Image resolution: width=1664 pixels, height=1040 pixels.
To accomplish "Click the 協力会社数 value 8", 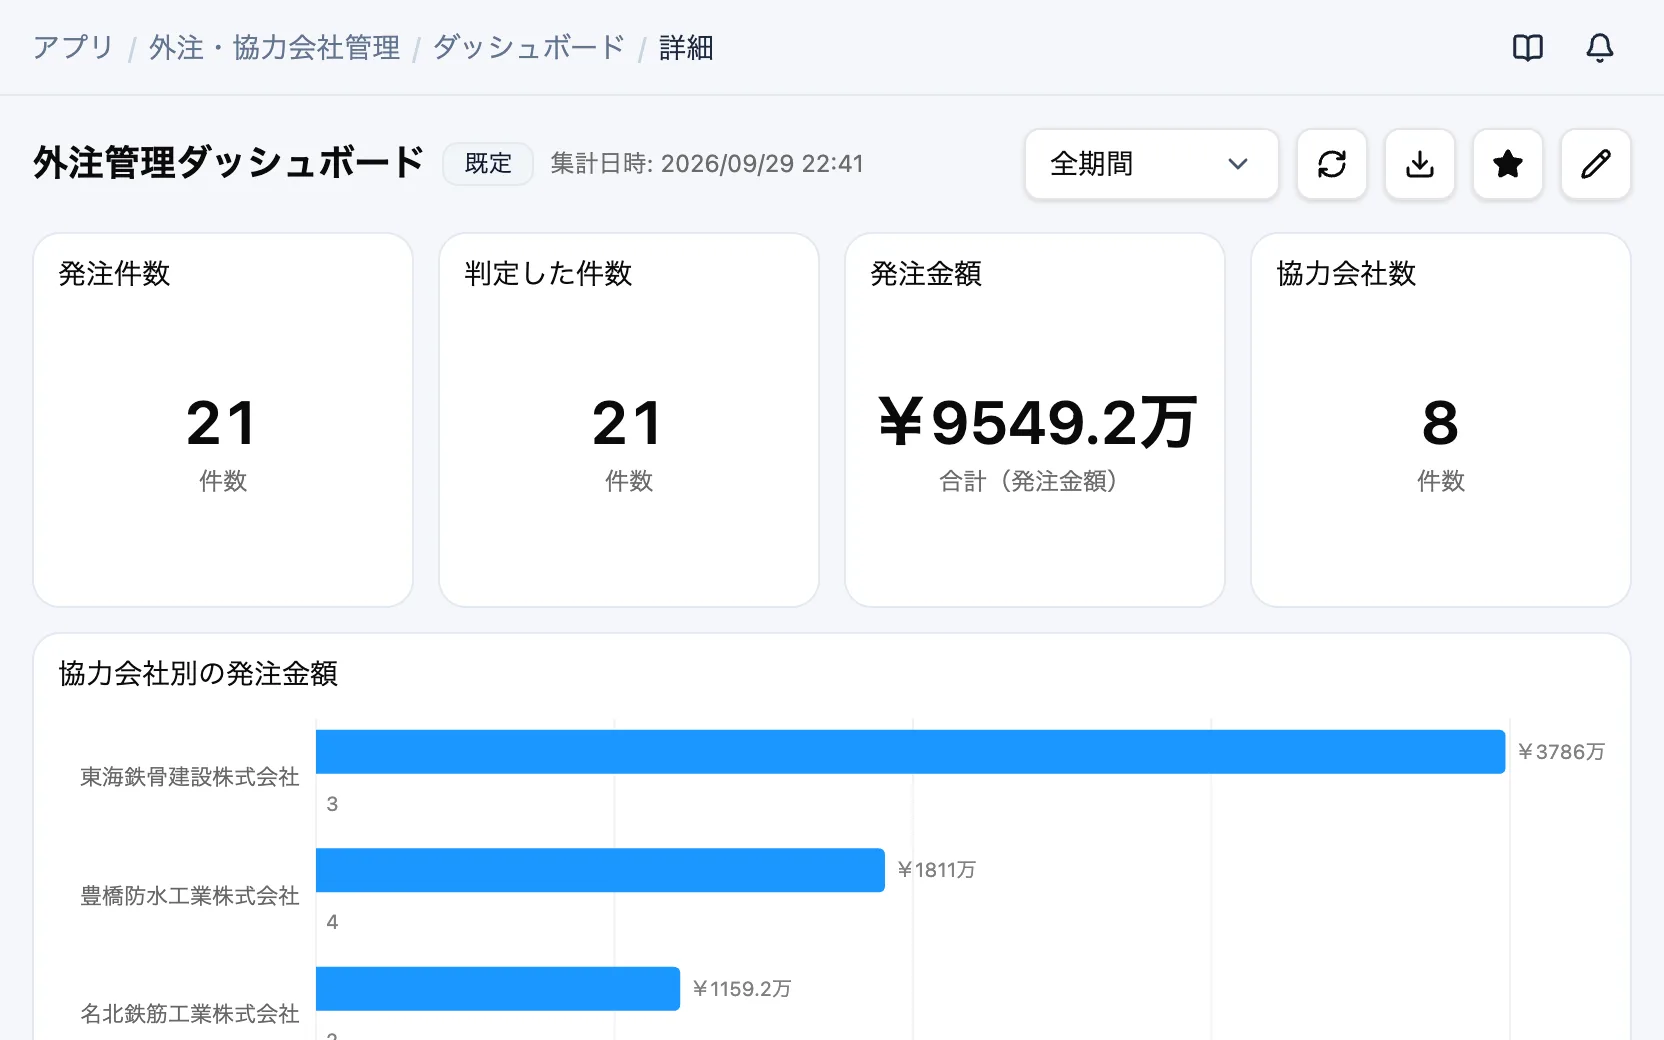I will click(1440, 423).
